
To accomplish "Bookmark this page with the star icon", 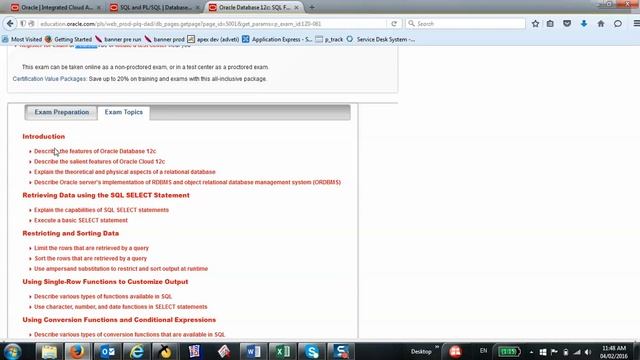I will point(535,24).
